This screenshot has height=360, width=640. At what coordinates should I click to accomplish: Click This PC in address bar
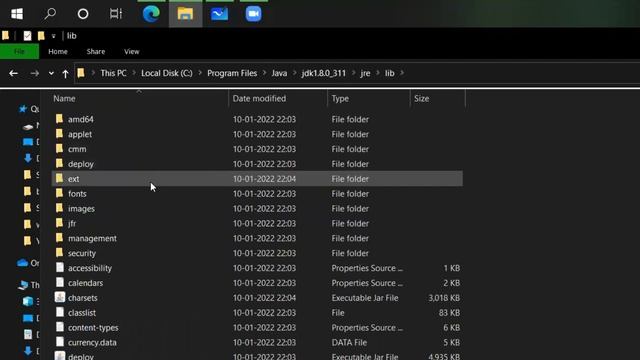pyautogui.click(x=113, y=73)
